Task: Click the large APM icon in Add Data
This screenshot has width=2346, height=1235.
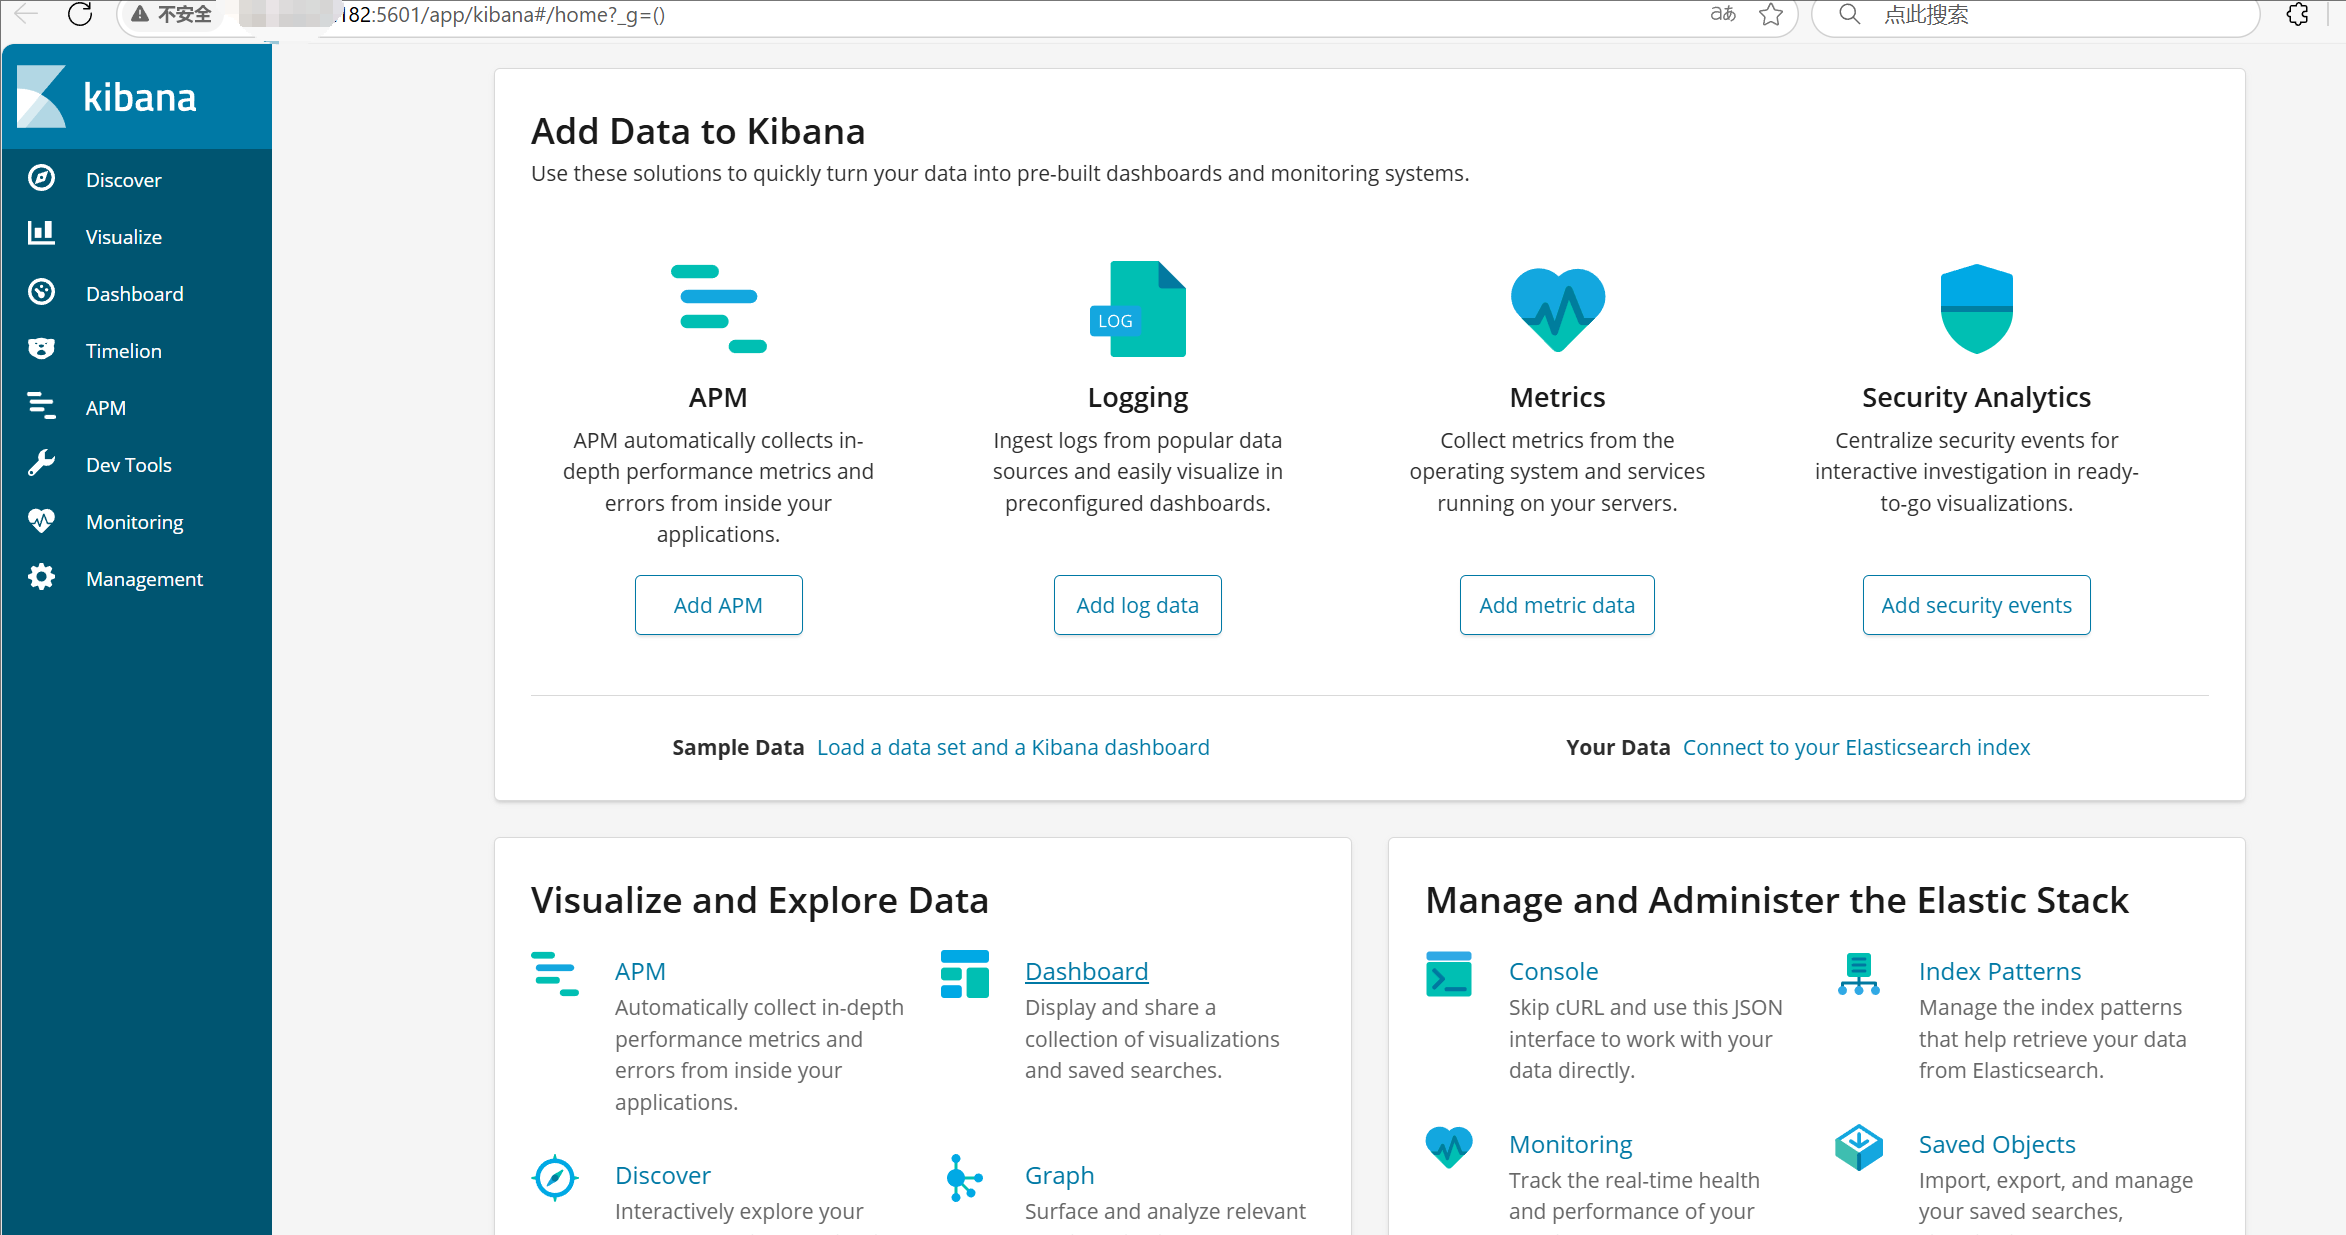Action: tap(718, 309)
